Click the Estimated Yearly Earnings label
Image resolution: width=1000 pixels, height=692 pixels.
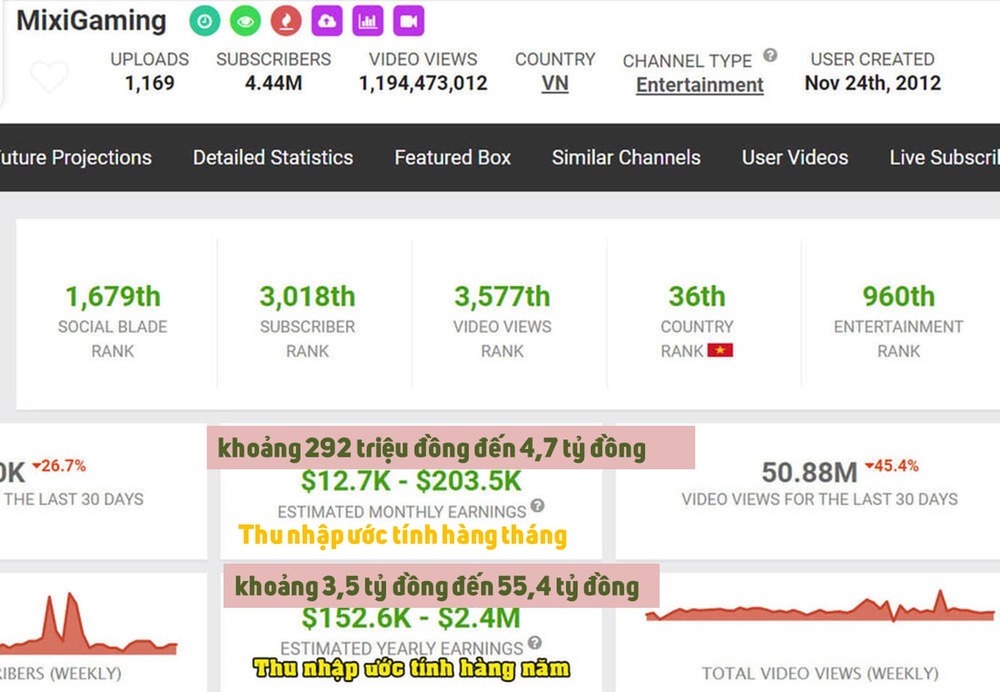402,649
